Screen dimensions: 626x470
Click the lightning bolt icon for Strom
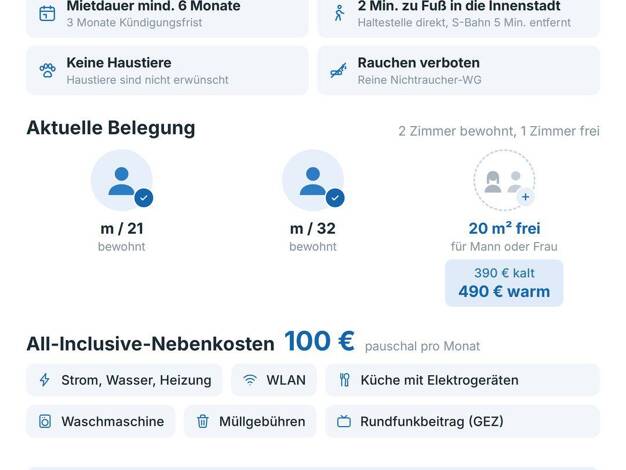[45, 380]
